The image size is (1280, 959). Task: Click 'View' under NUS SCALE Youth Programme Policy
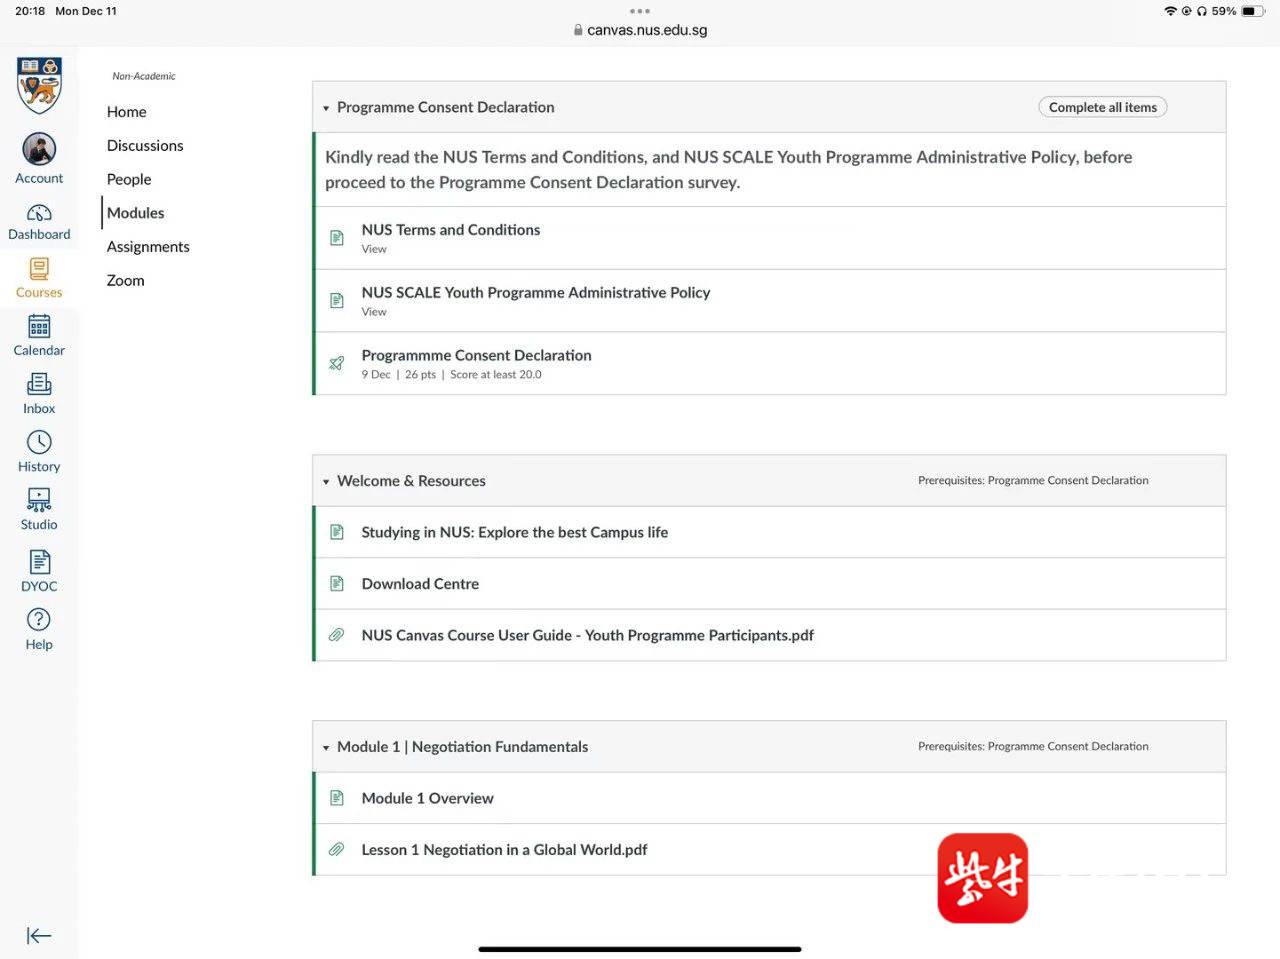click(x=374, y=312)
